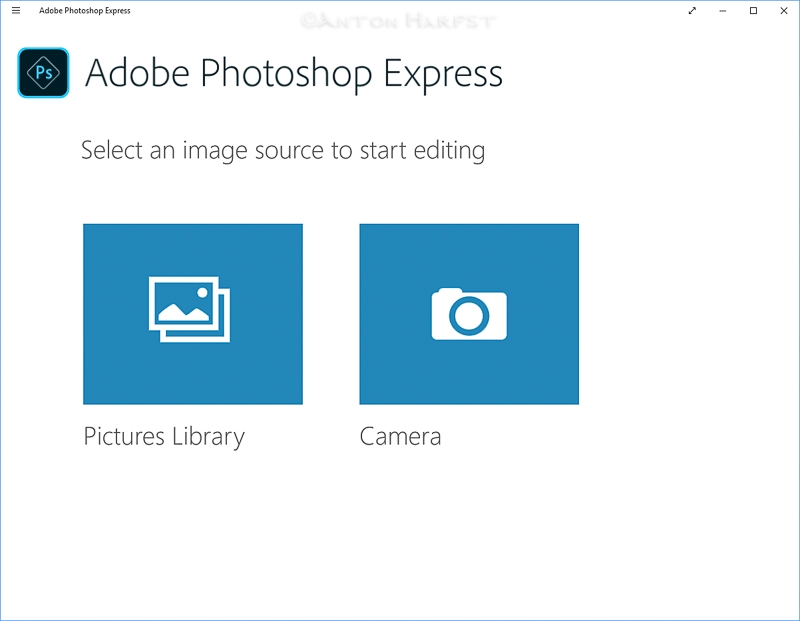Click the white camera glyph in the tile
This screenshot has height=621, width=800.
pos(469,314)
